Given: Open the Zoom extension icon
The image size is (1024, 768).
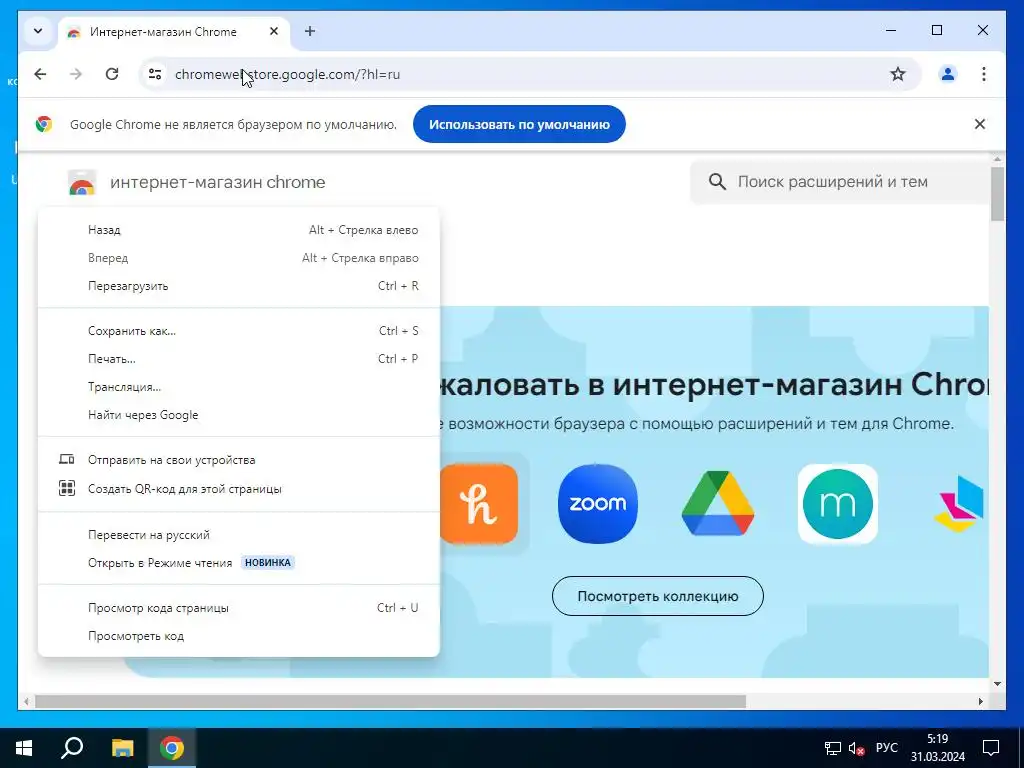Looking at the screenshot, I should pos(598,504).
